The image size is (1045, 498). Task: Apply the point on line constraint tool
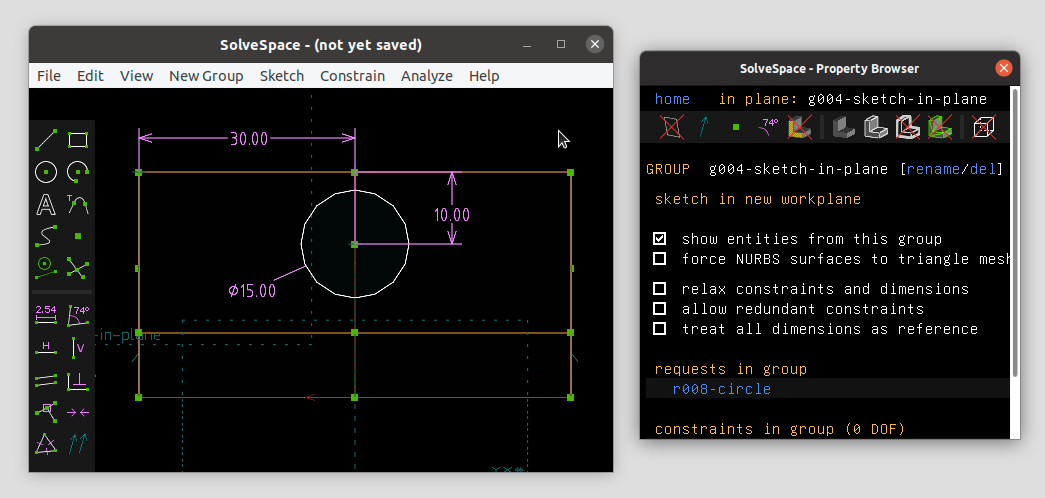tap(46, 412)
